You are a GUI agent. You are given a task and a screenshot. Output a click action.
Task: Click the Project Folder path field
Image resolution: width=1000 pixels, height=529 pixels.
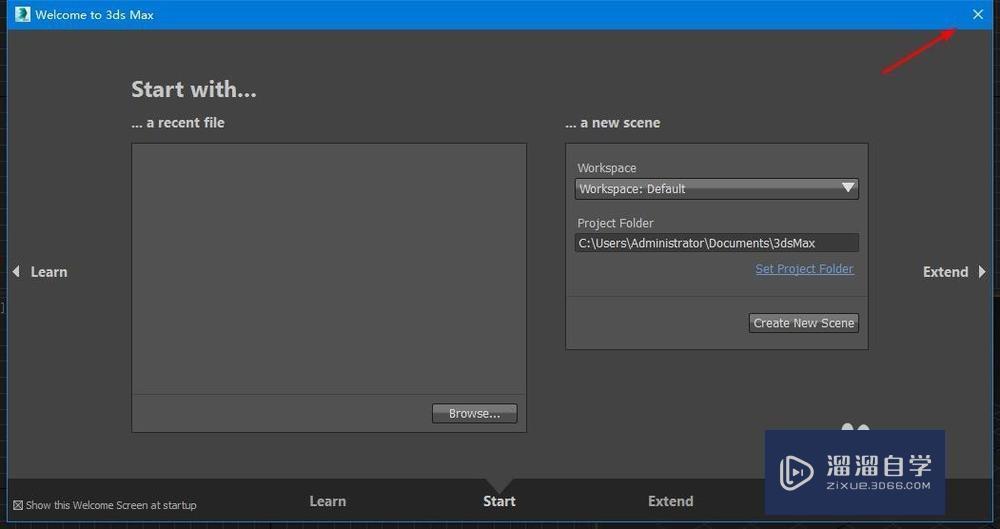pos(716,243)
